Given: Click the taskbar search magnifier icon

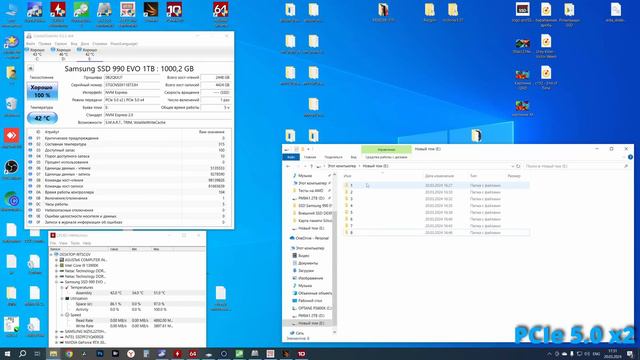Looking at the screenshot, I should click(x=22, y=353).
